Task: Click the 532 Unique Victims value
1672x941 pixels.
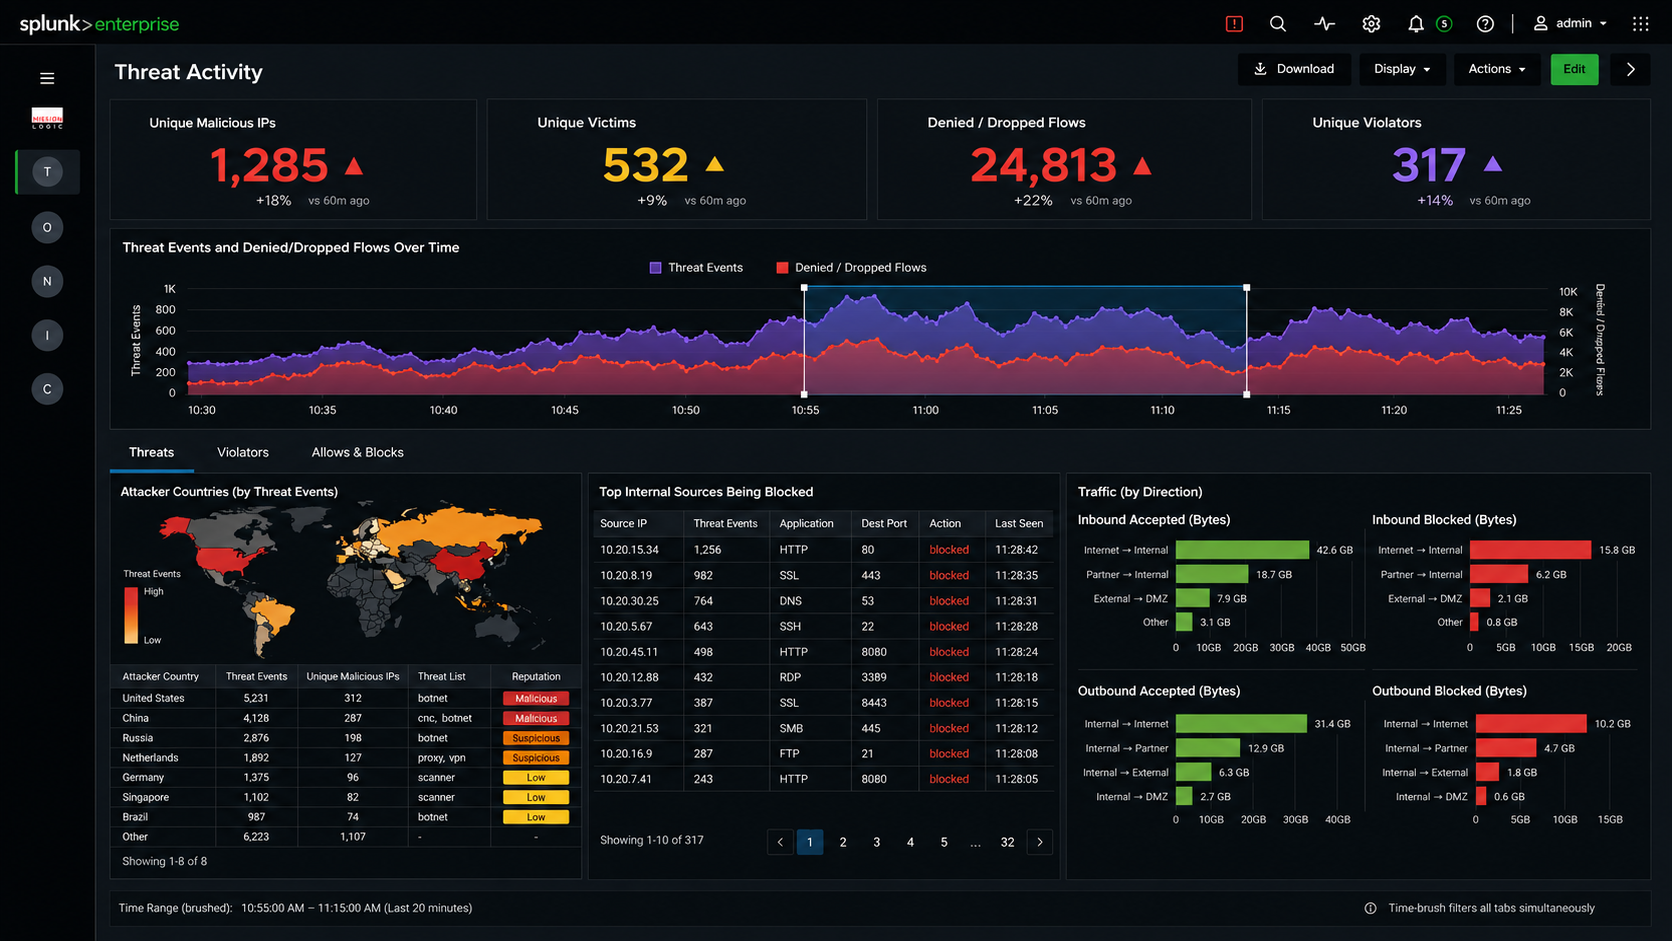Action: click(x=645, y=166)
